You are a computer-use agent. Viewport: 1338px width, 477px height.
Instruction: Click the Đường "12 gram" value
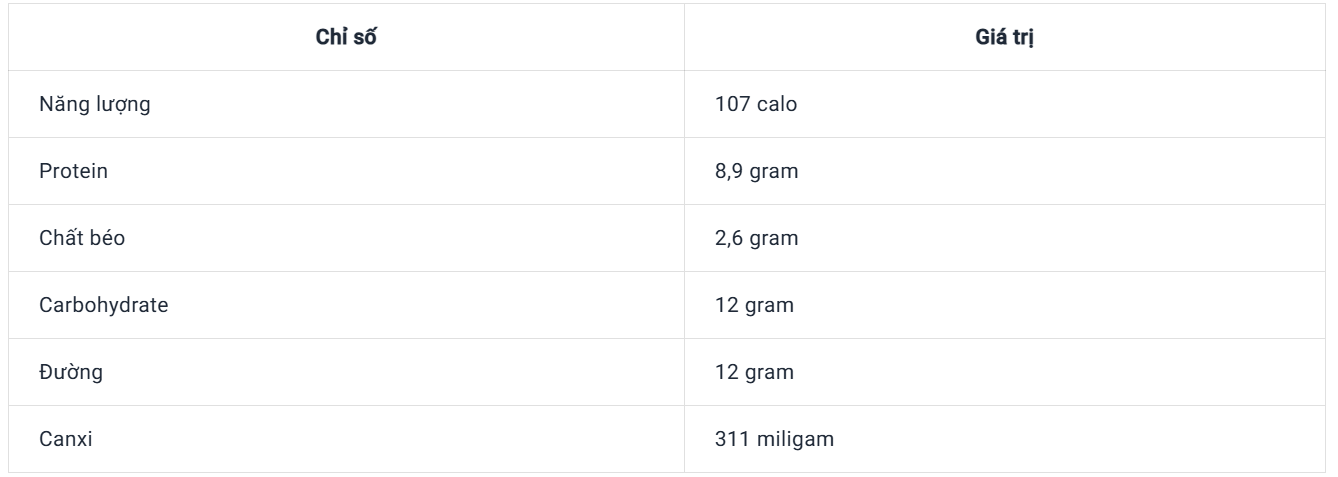click(754, 372)
